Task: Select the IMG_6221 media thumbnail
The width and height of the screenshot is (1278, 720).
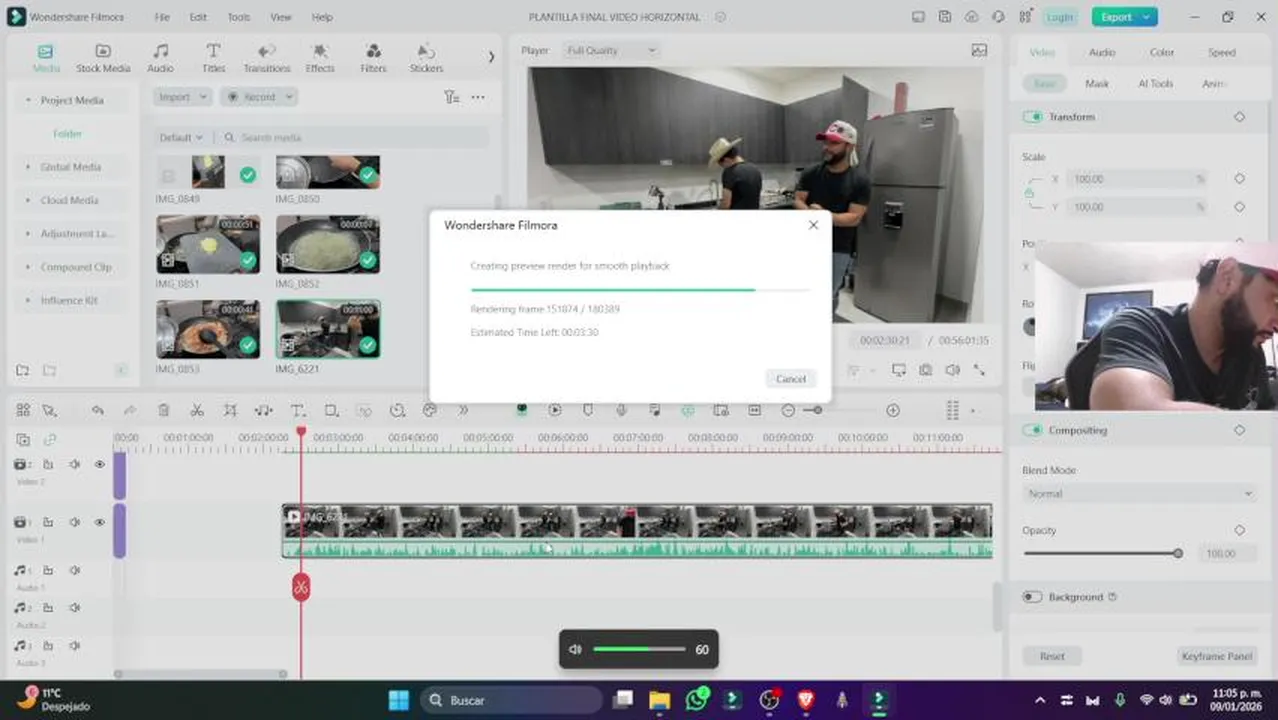Action: [x=328, y=329]
